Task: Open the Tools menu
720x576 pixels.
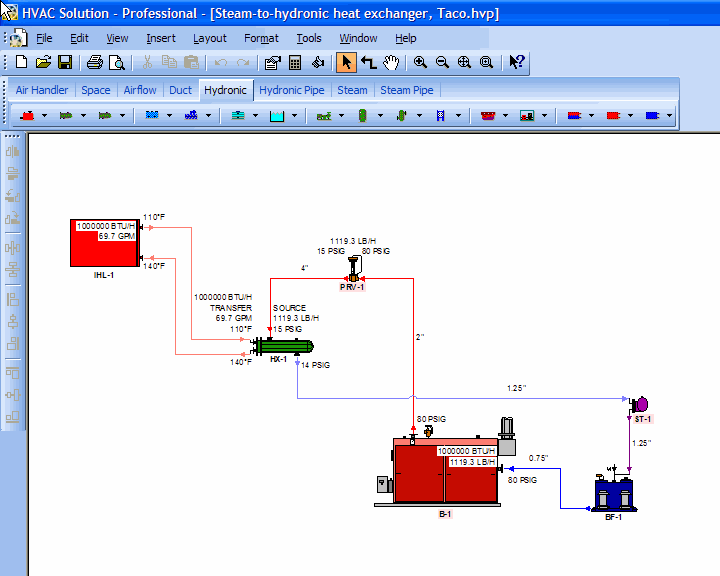Action: (x=309, y=38)
